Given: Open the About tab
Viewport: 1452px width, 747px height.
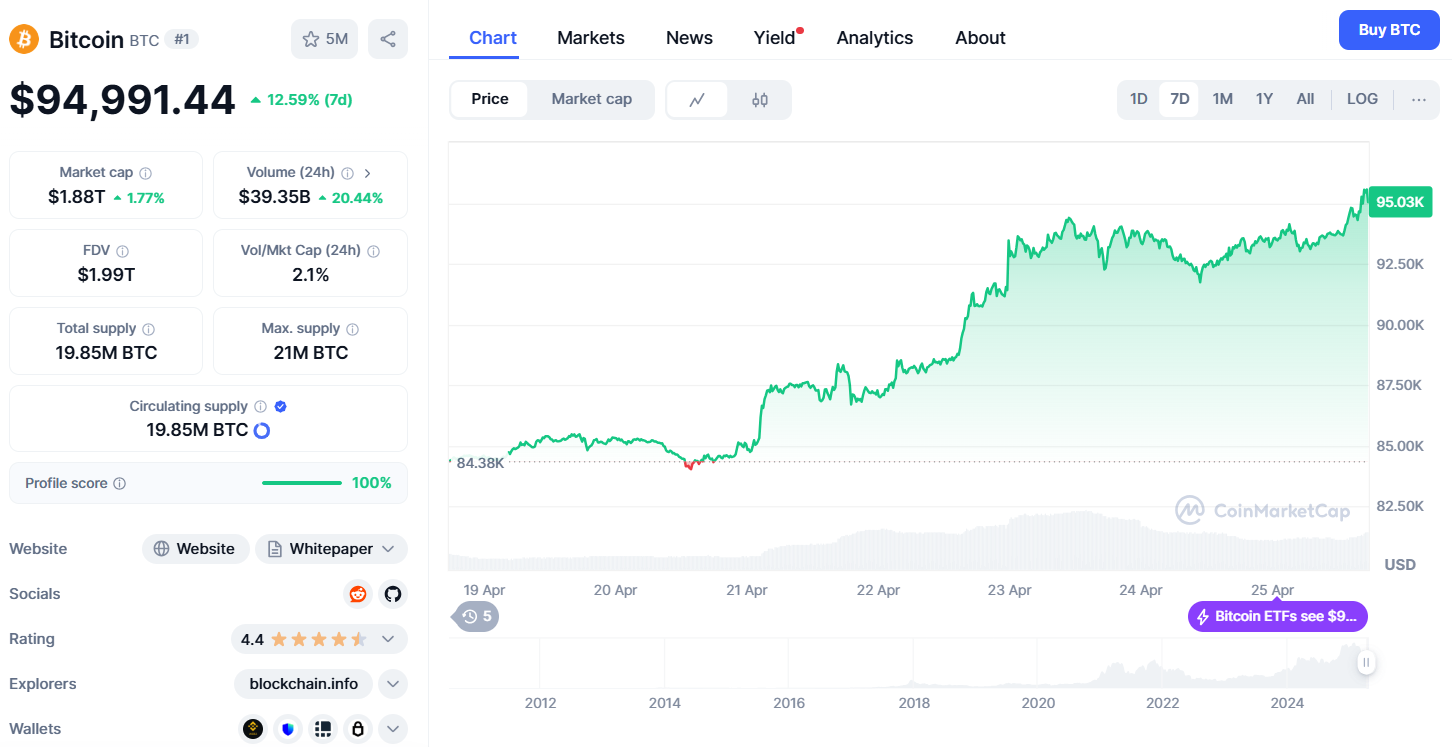Looking at the screenshot, I should [x=980, y=38].
